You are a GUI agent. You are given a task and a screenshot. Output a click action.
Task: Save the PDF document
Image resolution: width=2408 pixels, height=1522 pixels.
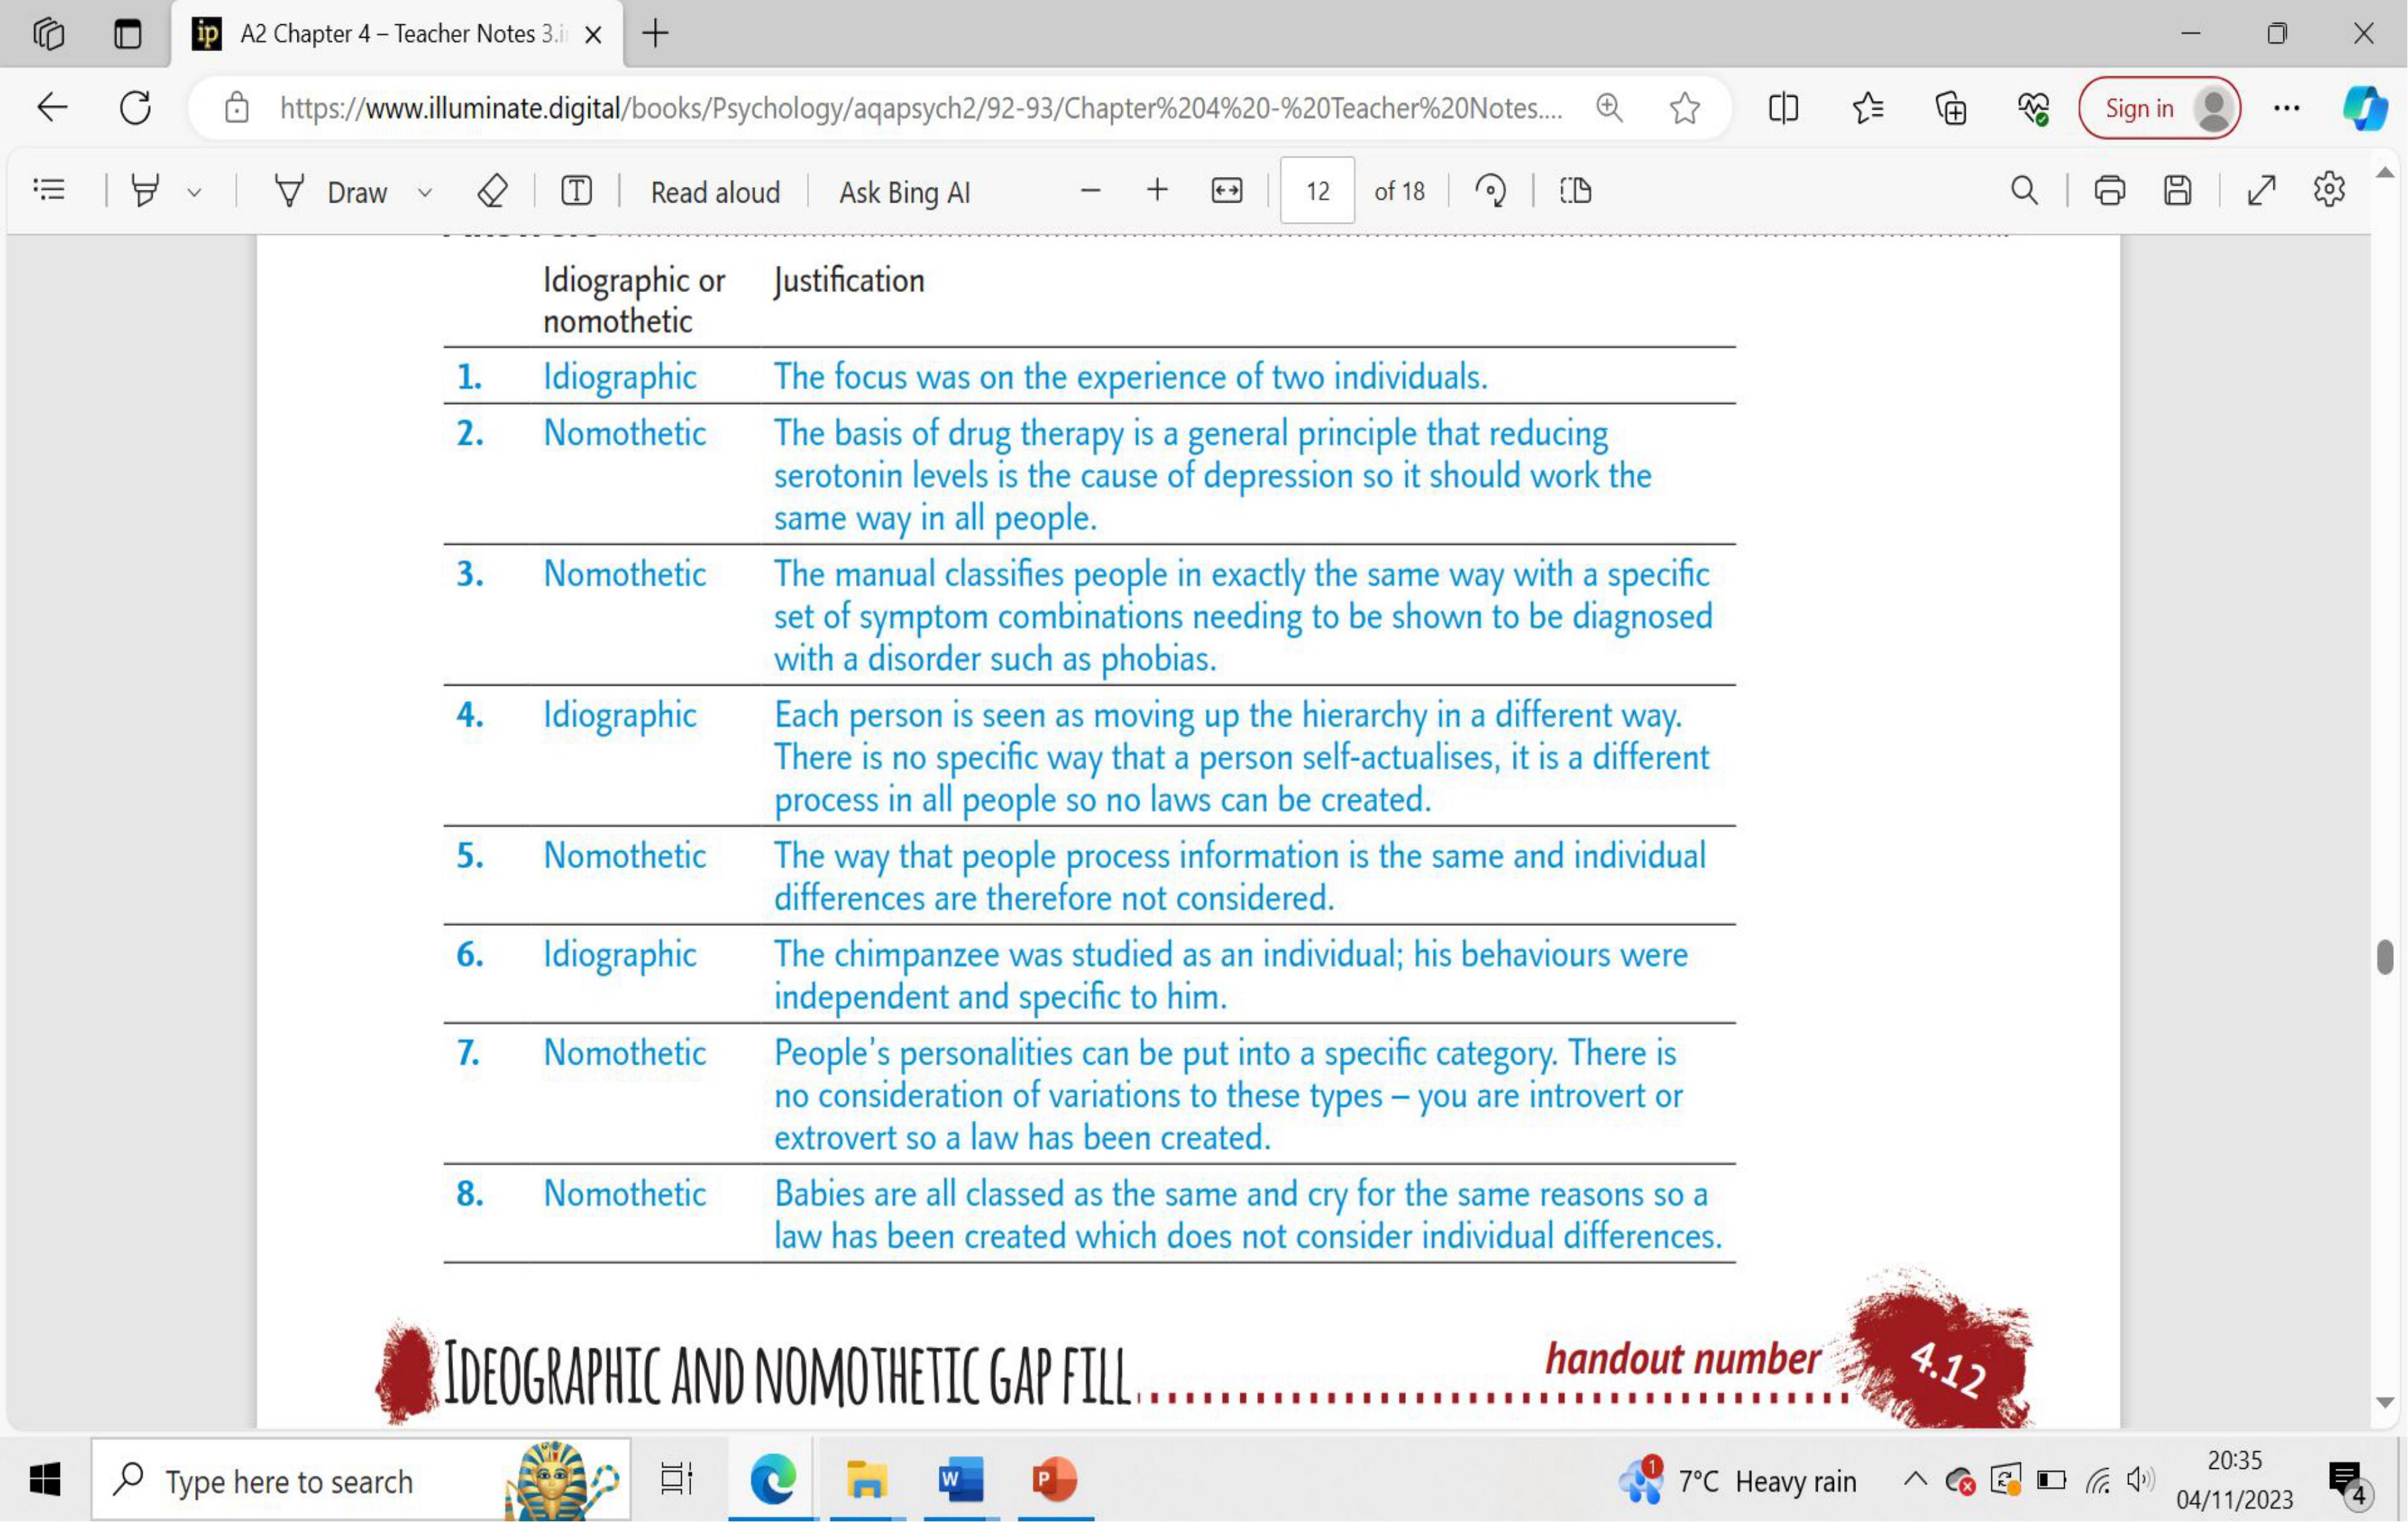click(2178, 190)
